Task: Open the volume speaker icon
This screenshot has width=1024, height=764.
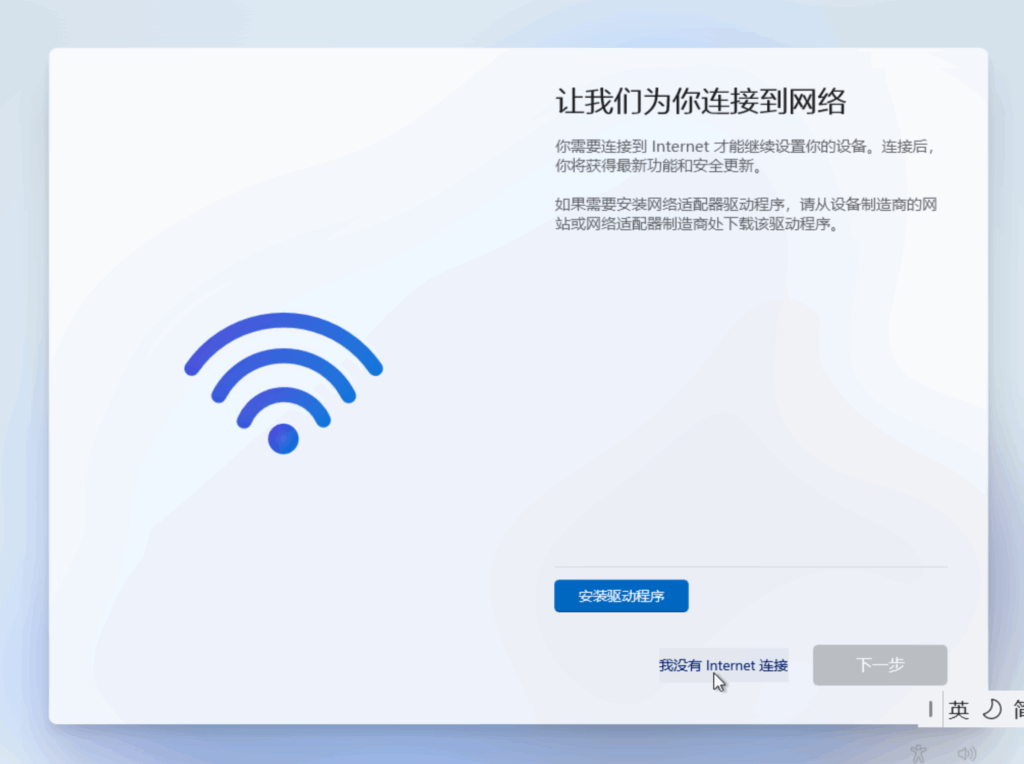Action: tap(967, 754)
